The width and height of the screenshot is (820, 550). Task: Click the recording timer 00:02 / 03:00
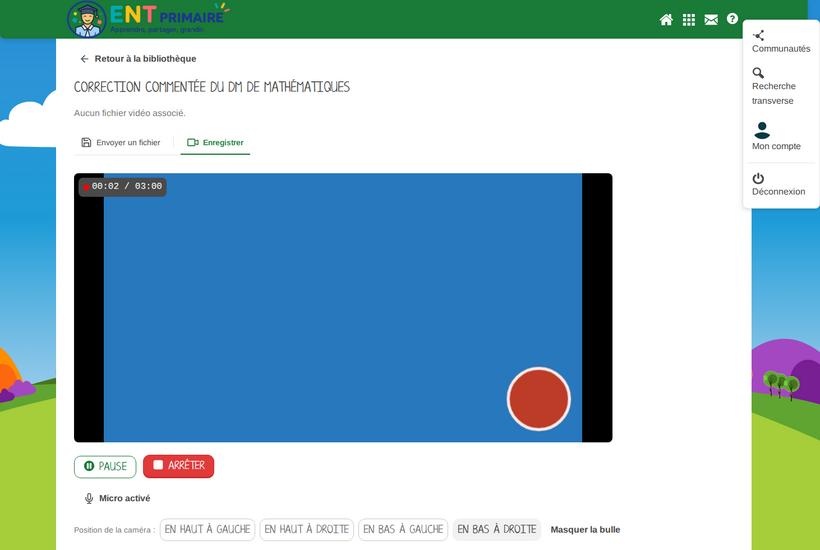pos(122,186)
